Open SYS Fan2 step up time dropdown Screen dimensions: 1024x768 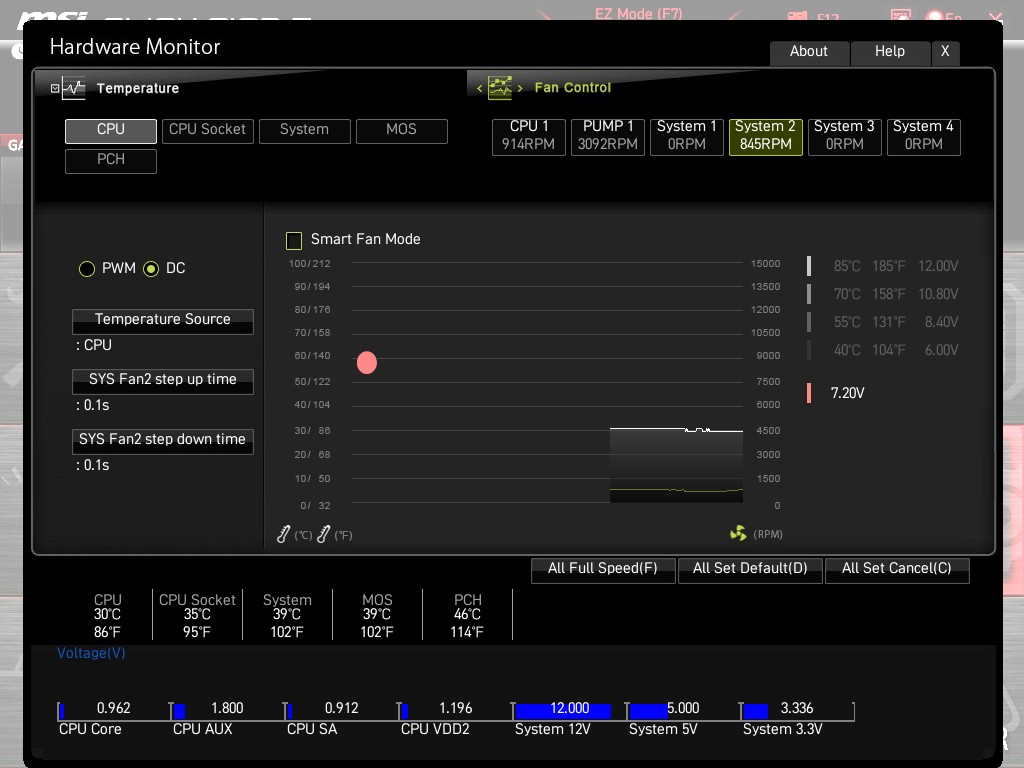tap(162, 381)
